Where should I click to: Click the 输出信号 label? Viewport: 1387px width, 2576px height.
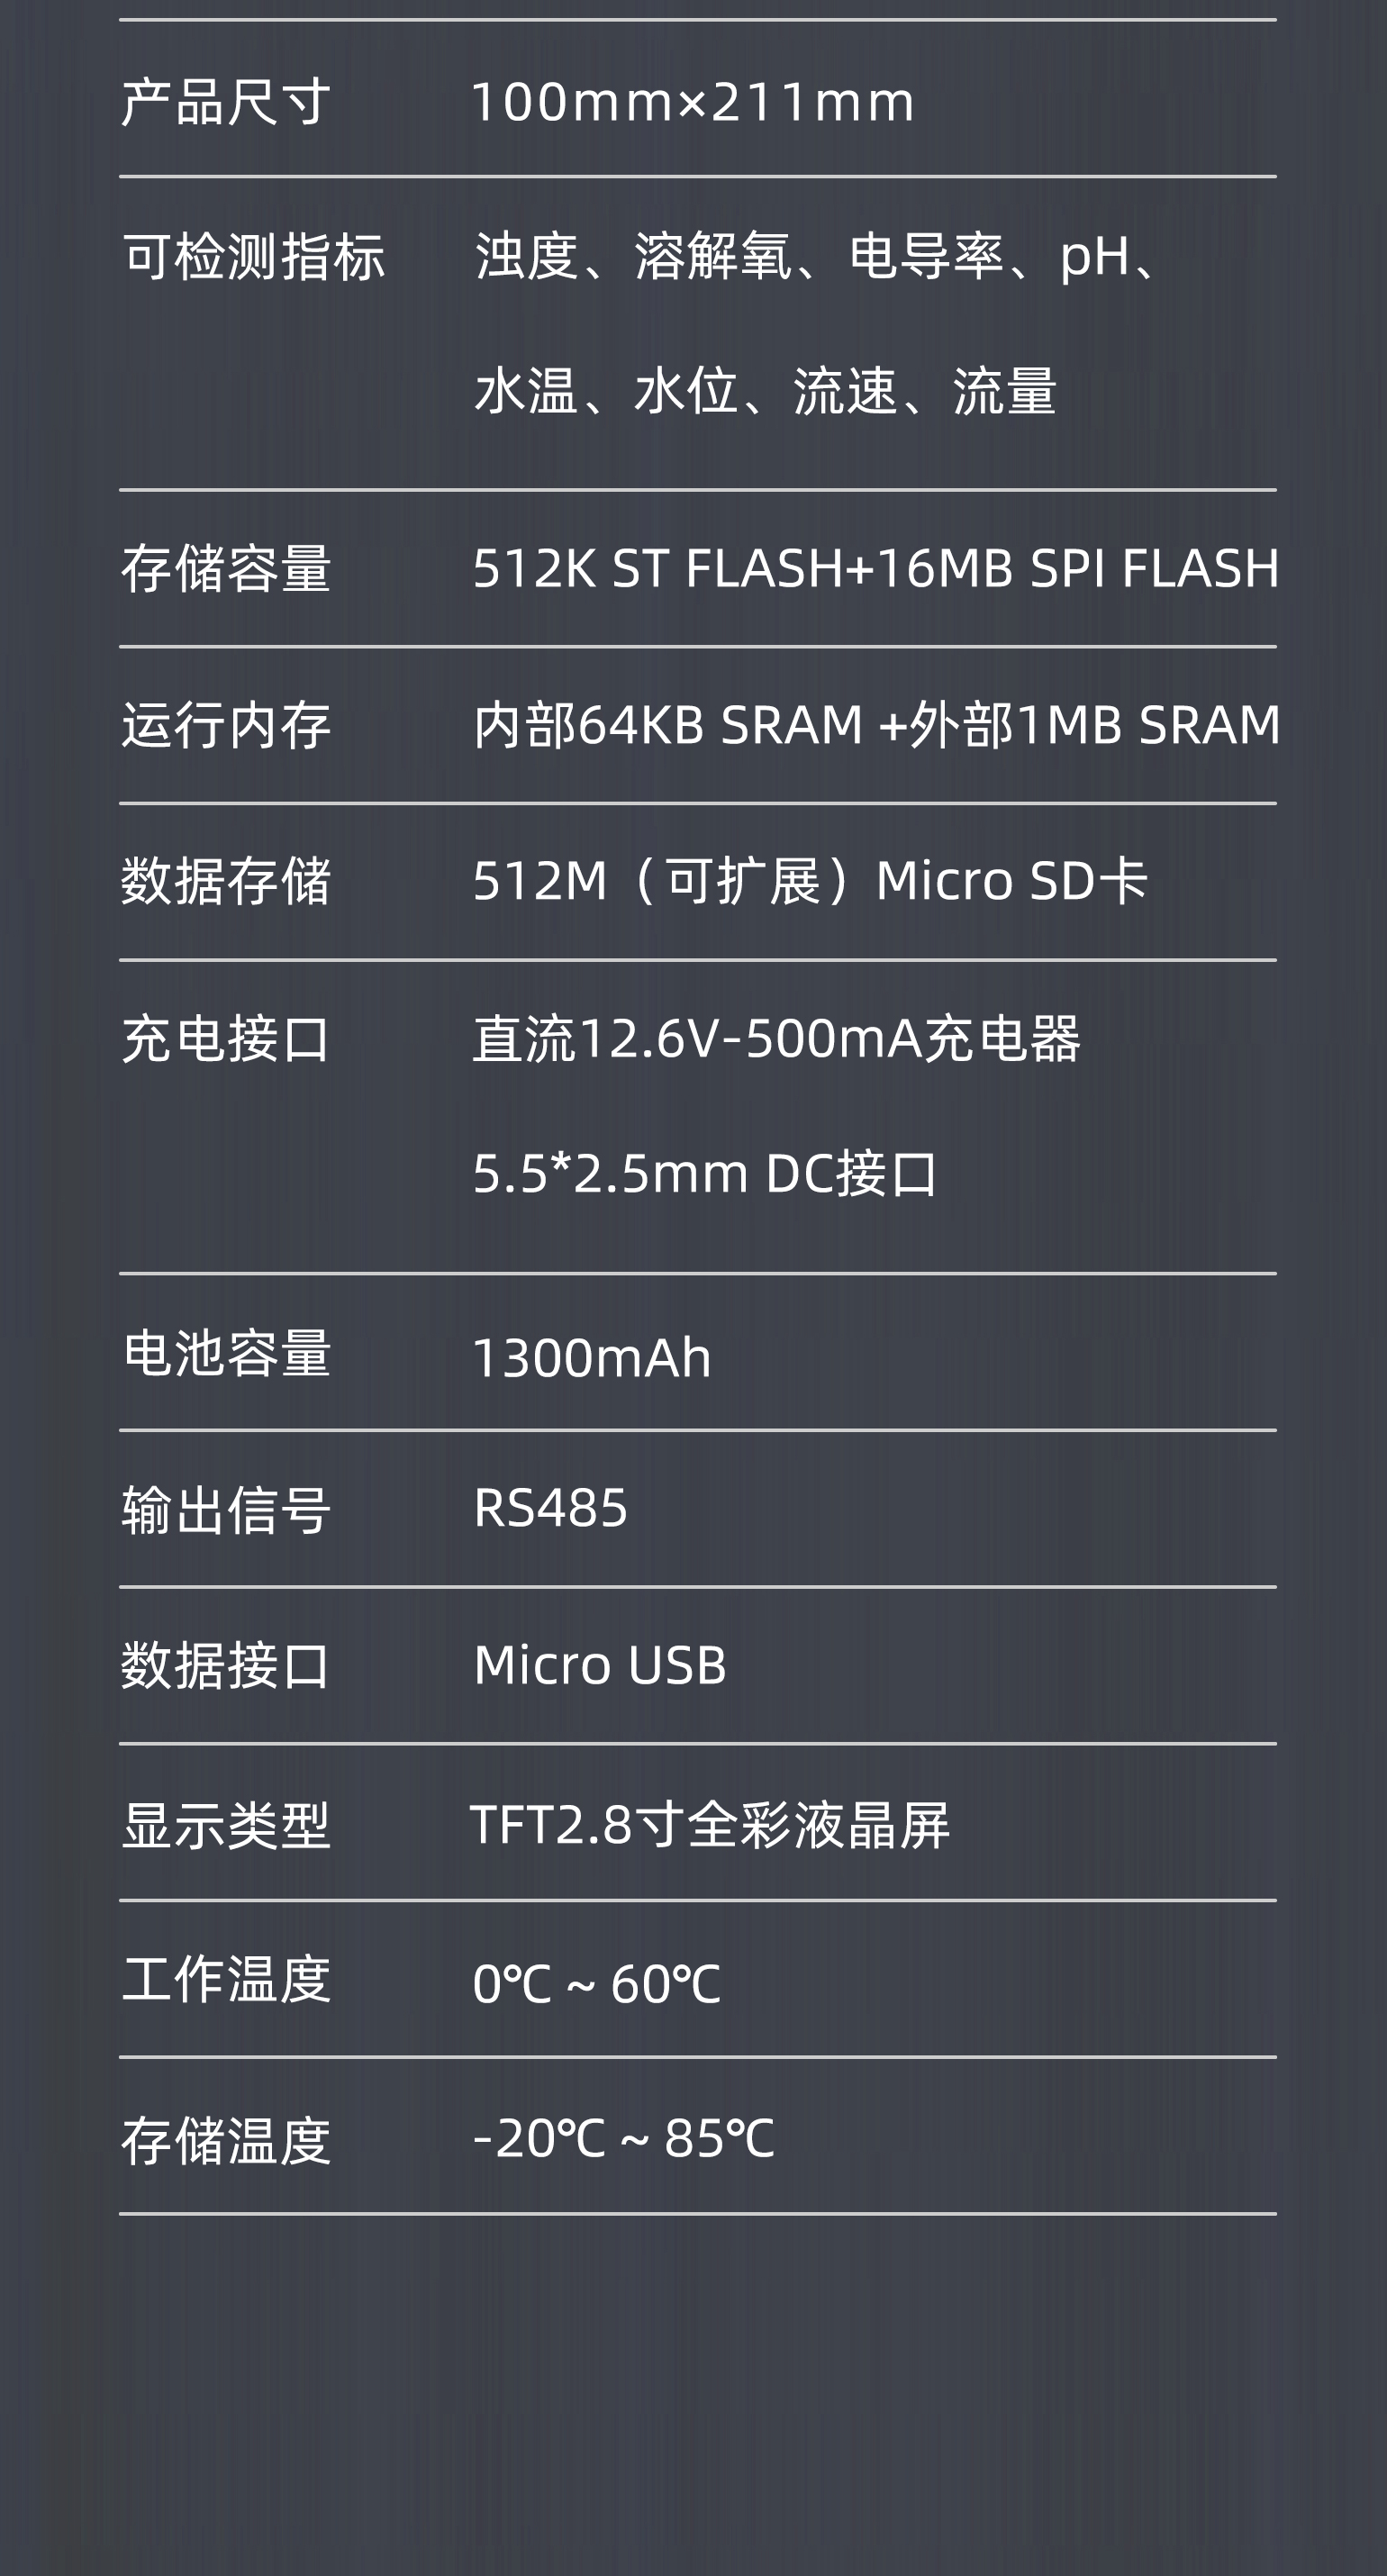tap(225, 1509)
